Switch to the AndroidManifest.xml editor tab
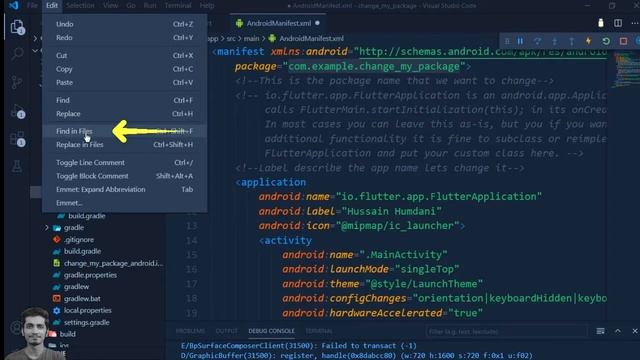Viewport: 640px width, 360px height. tap(277, 23)
